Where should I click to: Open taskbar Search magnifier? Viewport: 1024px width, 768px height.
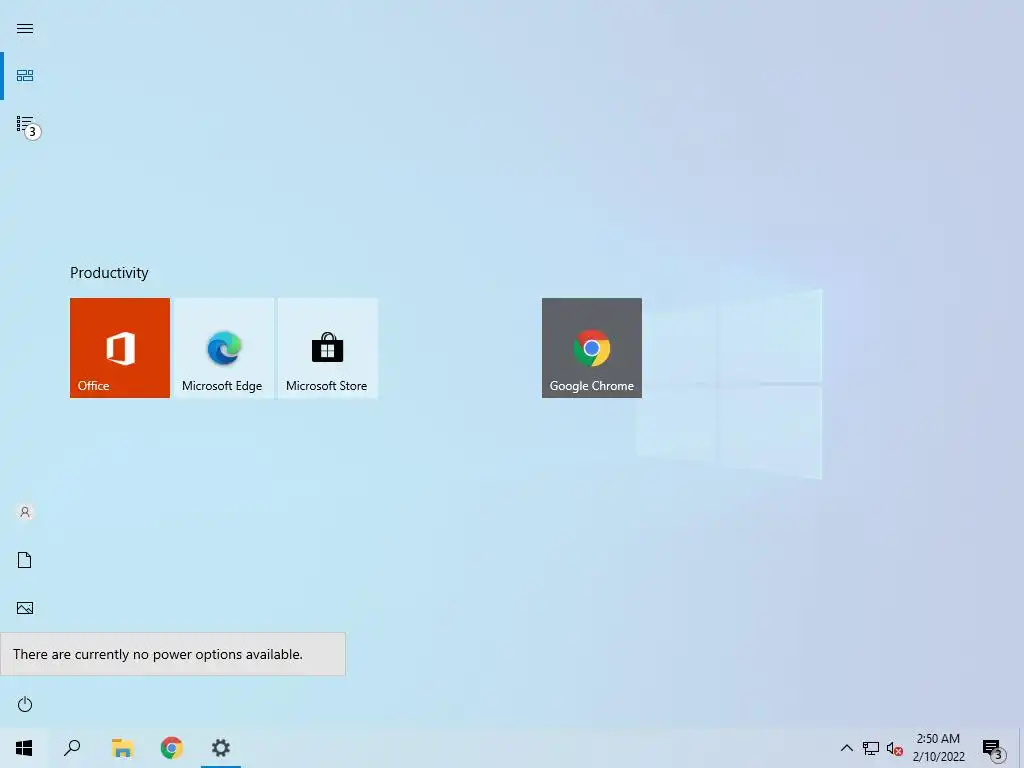72,748
